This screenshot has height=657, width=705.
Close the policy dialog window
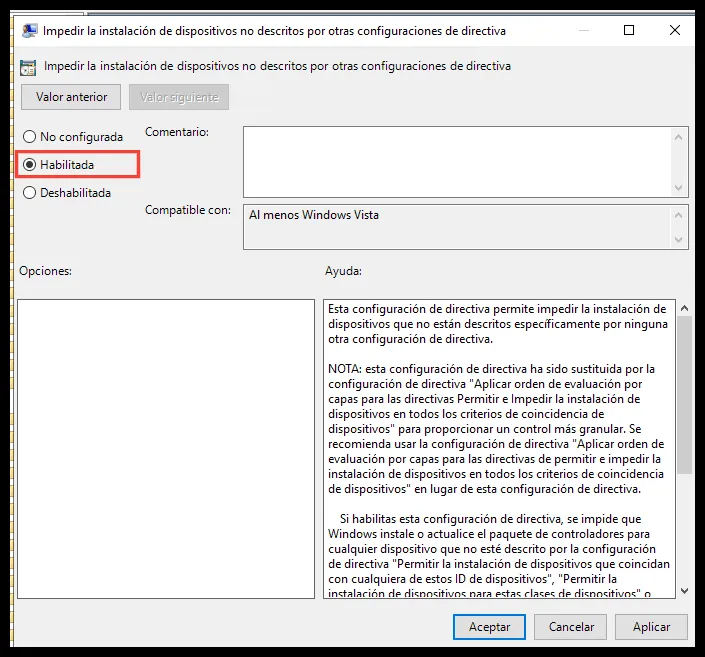pos(674,30)
